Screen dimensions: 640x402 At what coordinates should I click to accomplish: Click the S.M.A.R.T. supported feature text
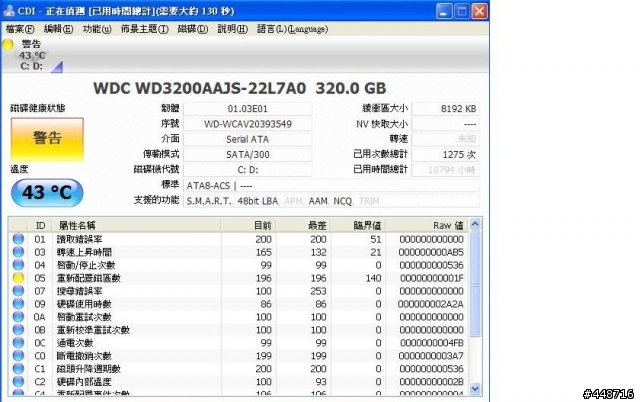point(209,201)
